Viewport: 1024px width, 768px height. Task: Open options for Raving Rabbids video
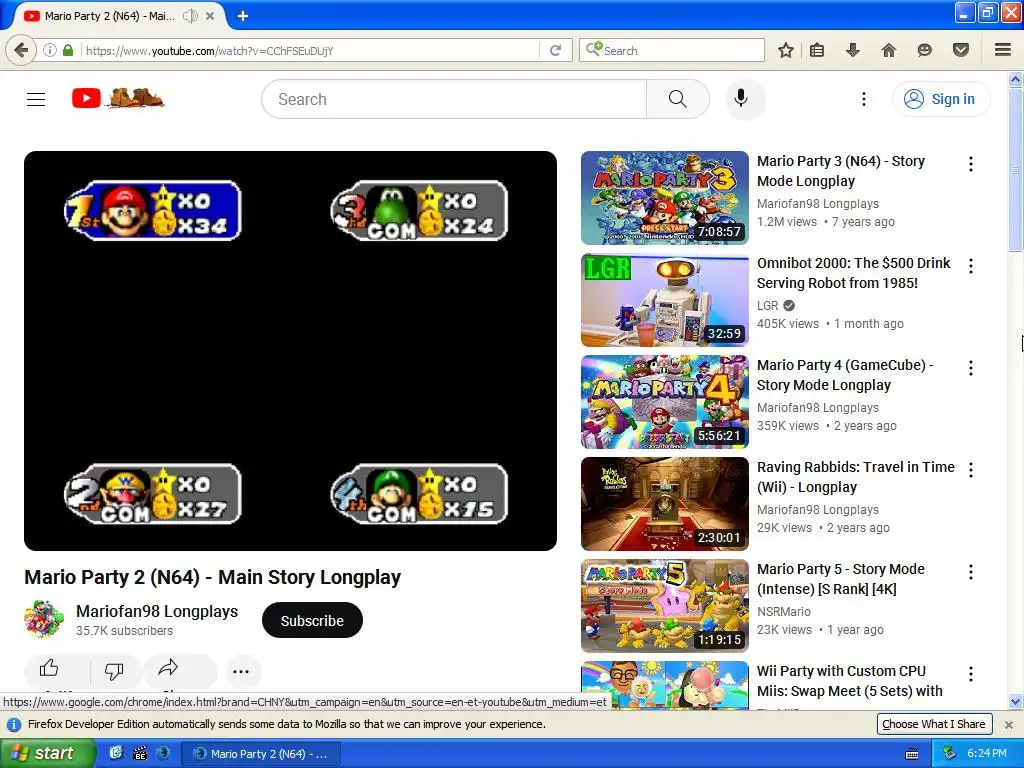(970, 470)
